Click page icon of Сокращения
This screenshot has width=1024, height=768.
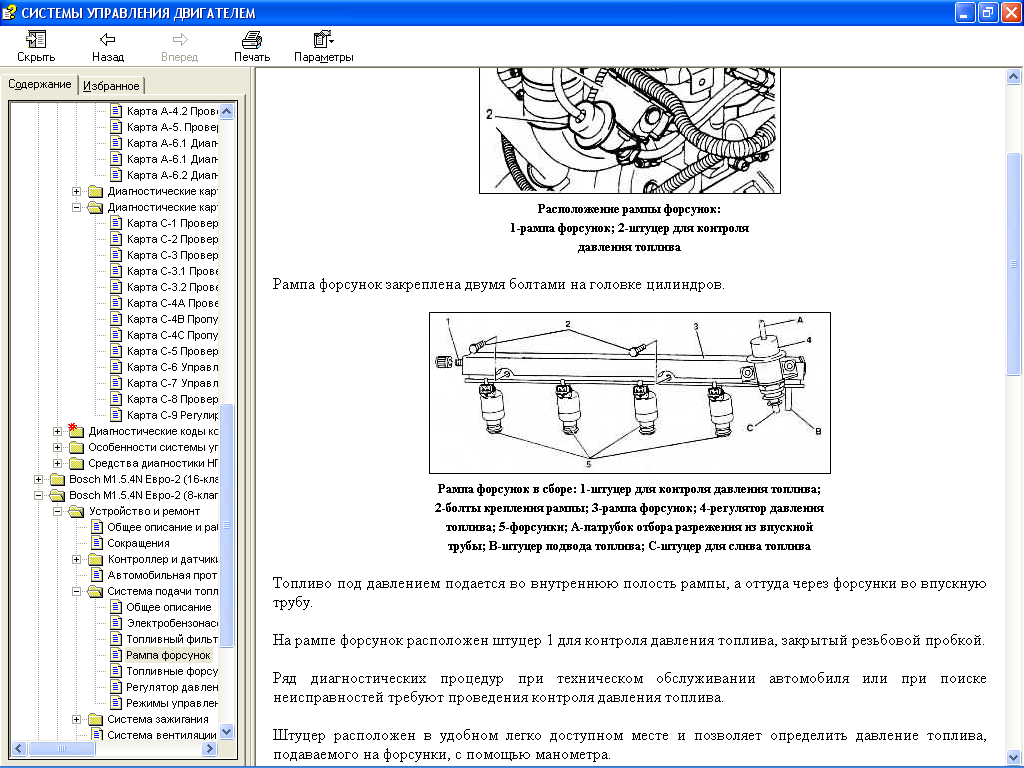point(97,543)
